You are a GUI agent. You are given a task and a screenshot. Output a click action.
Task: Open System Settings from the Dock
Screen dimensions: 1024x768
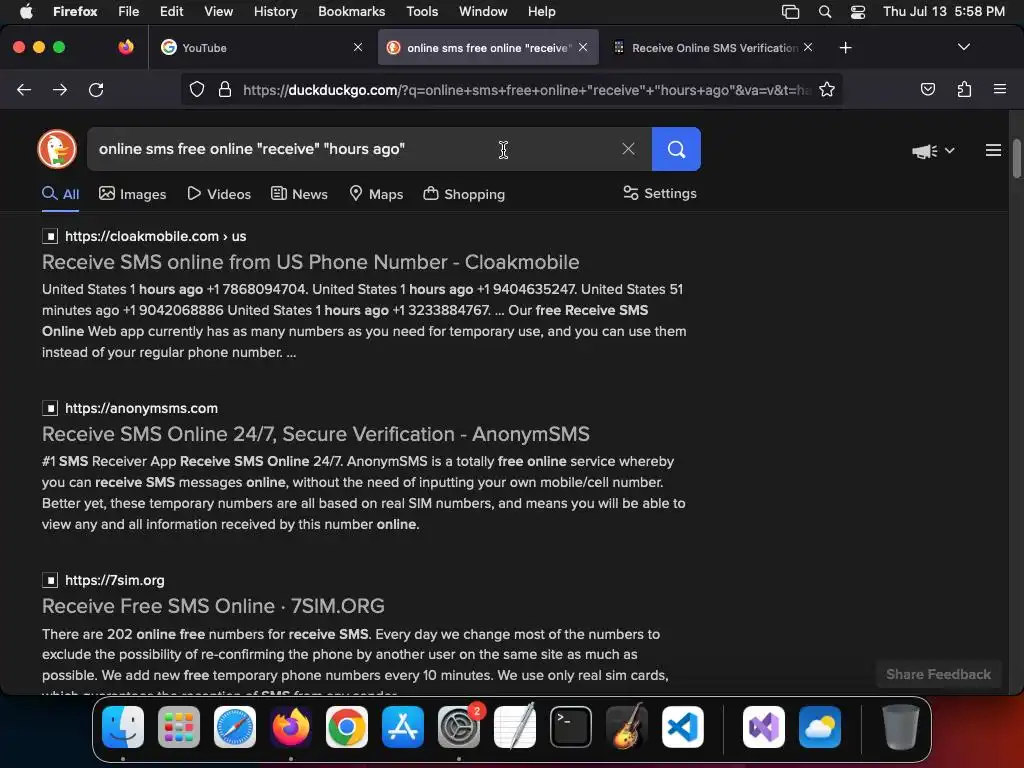click(x=459, y=727)
